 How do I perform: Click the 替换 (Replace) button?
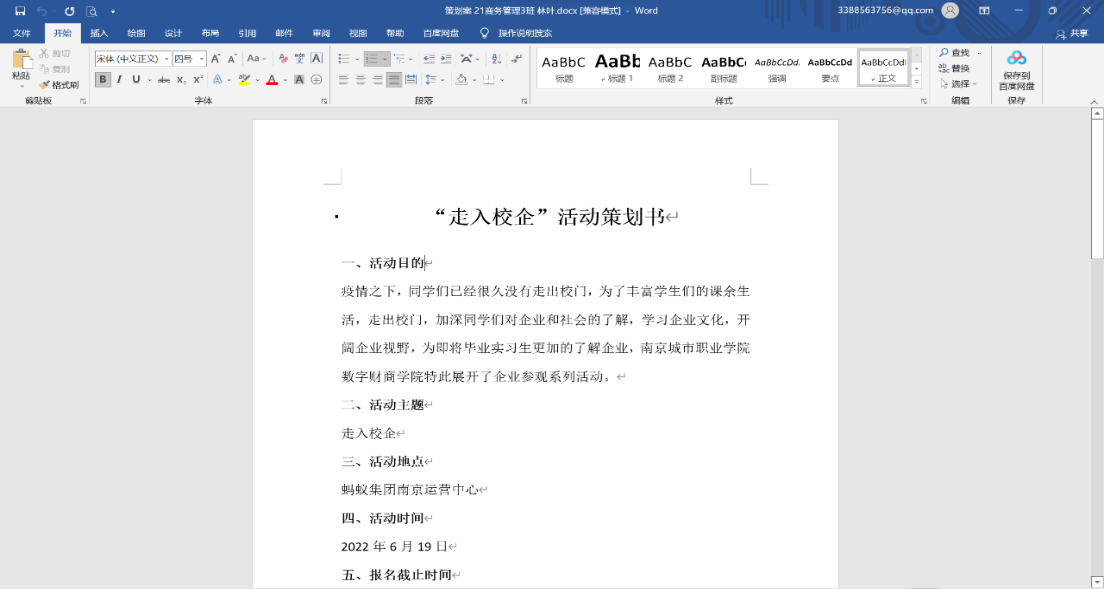(x=954, y=68)
